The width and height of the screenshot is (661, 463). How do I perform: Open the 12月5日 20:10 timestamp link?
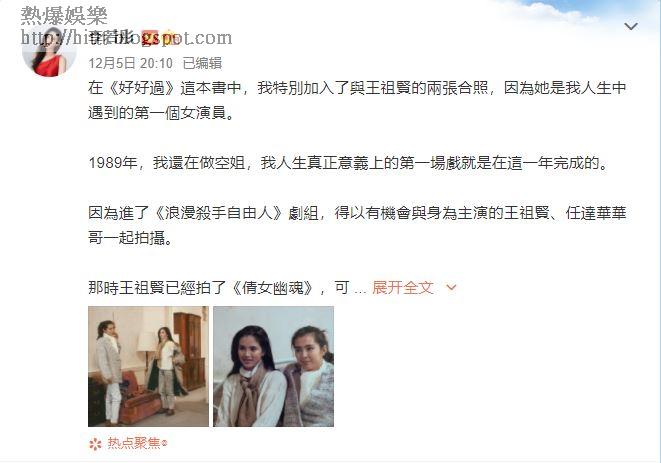coord(131,63)
